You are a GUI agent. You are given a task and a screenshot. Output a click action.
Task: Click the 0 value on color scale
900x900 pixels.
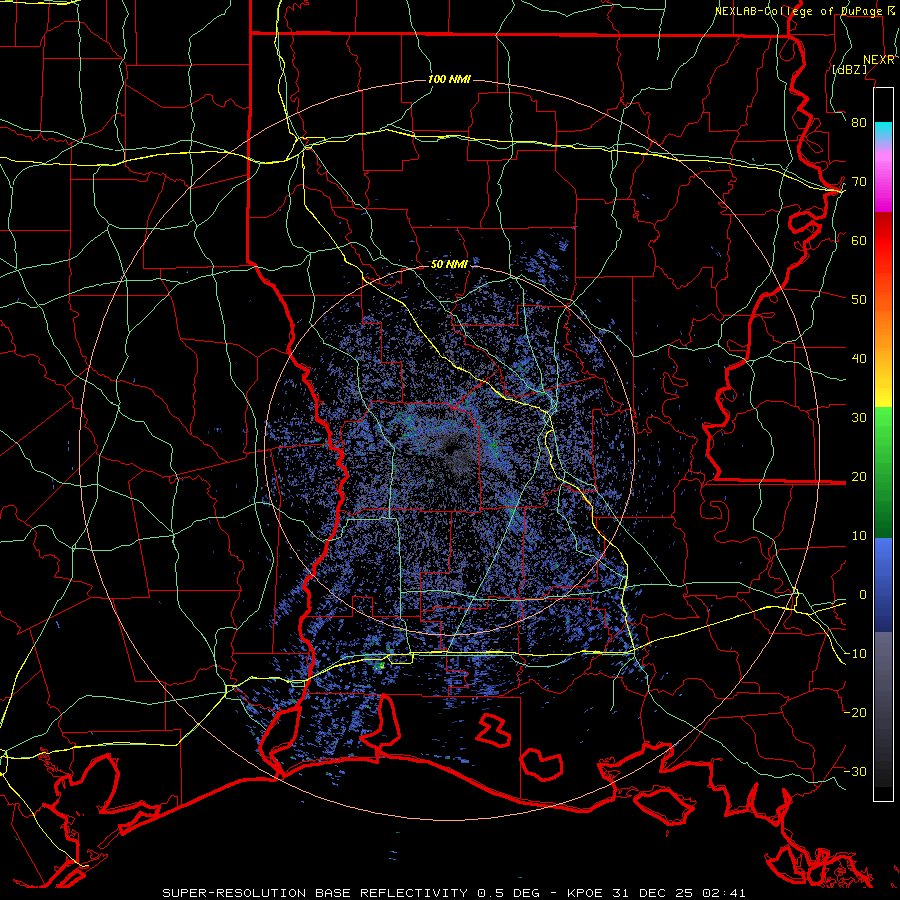pyautogui.click(x=863, y=595)
